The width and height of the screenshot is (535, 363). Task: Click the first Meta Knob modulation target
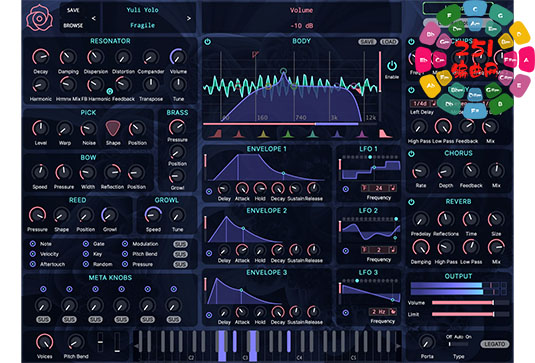pos(43,289)
